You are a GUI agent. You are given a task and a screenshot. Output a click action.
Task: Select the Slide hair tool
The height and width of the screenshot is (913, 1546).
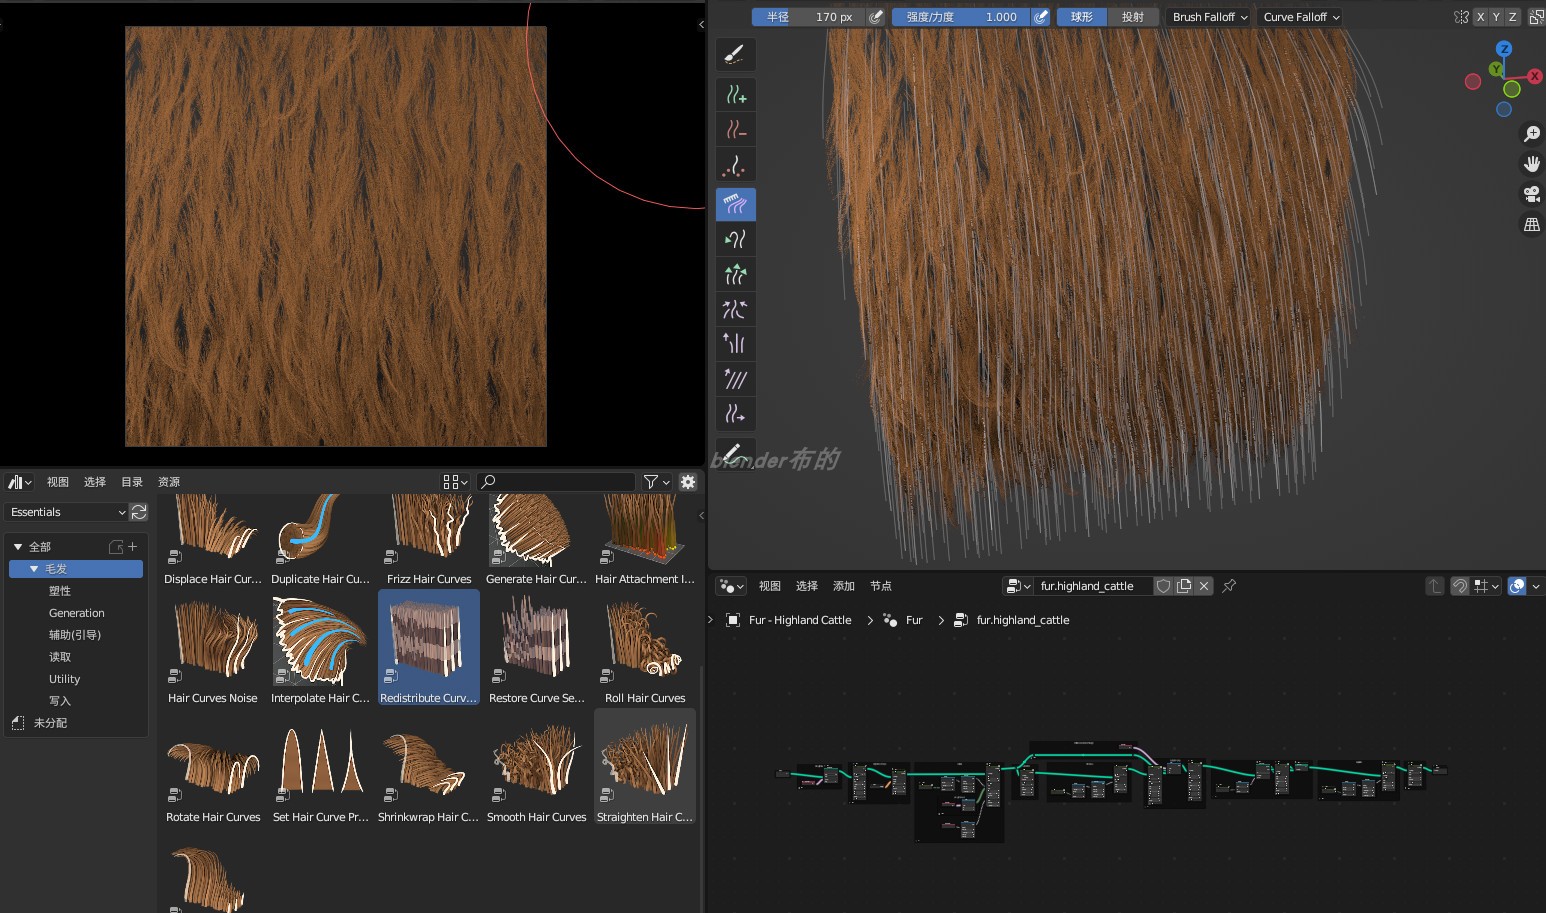(735, 414)
